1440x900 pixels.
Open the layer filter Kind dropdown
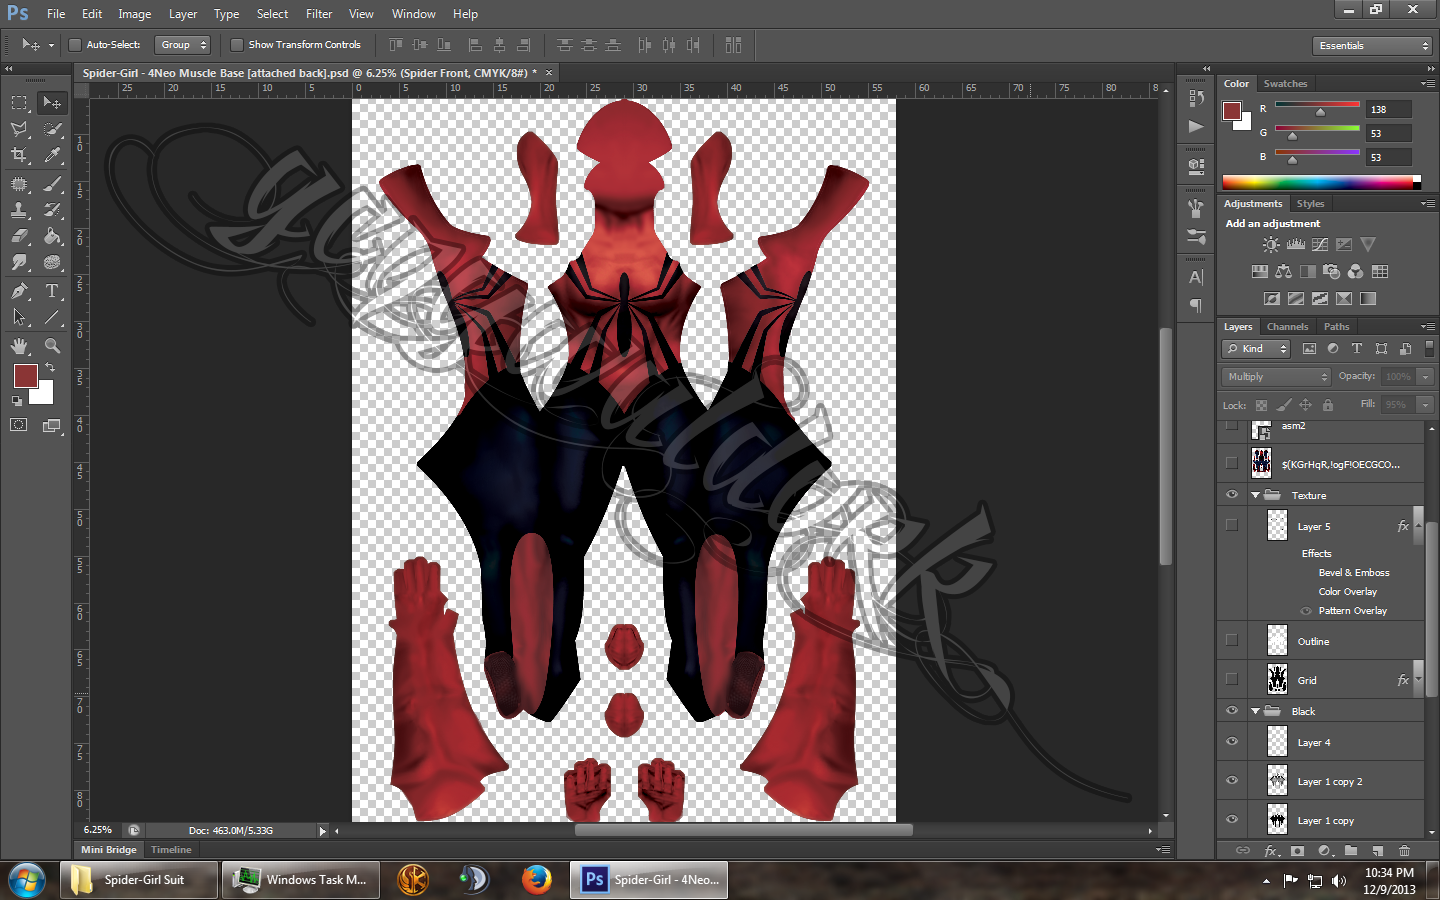coord(1256,349)
